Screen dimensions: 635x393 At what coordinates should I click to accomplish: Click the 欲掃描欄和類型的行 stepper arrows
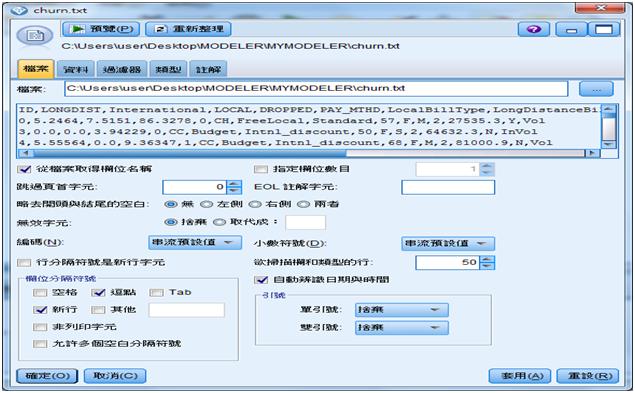pos(487,263)
